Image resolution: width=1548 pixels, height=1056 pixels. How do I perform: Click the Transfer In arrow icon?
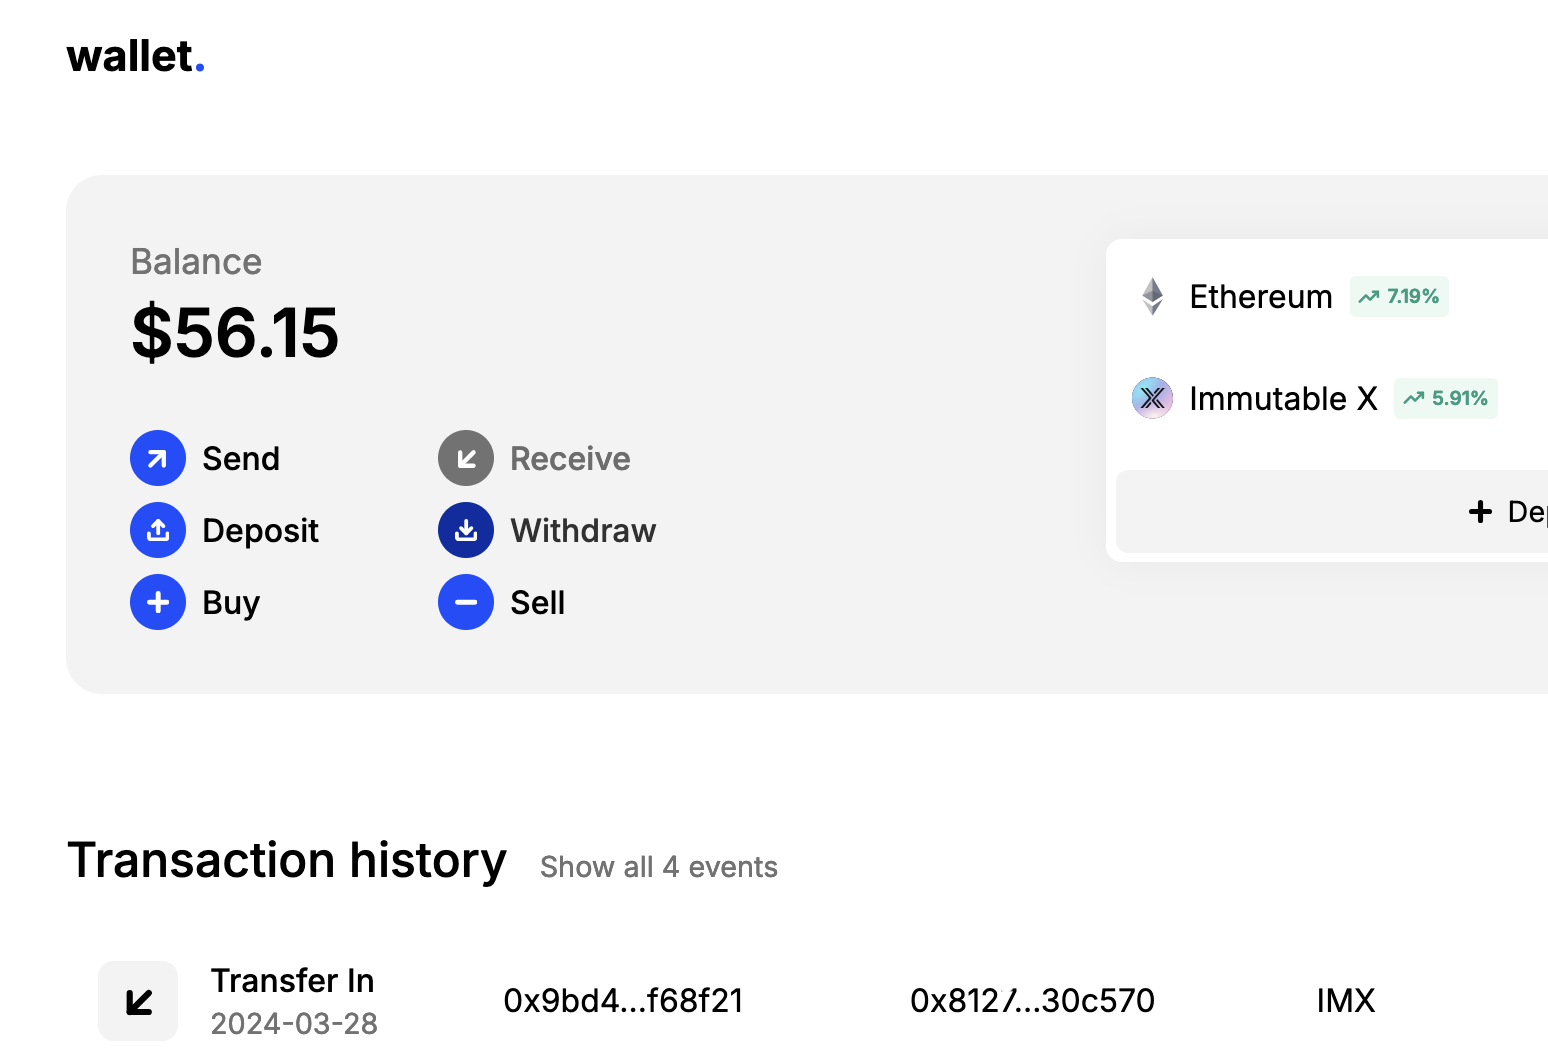138,1001
